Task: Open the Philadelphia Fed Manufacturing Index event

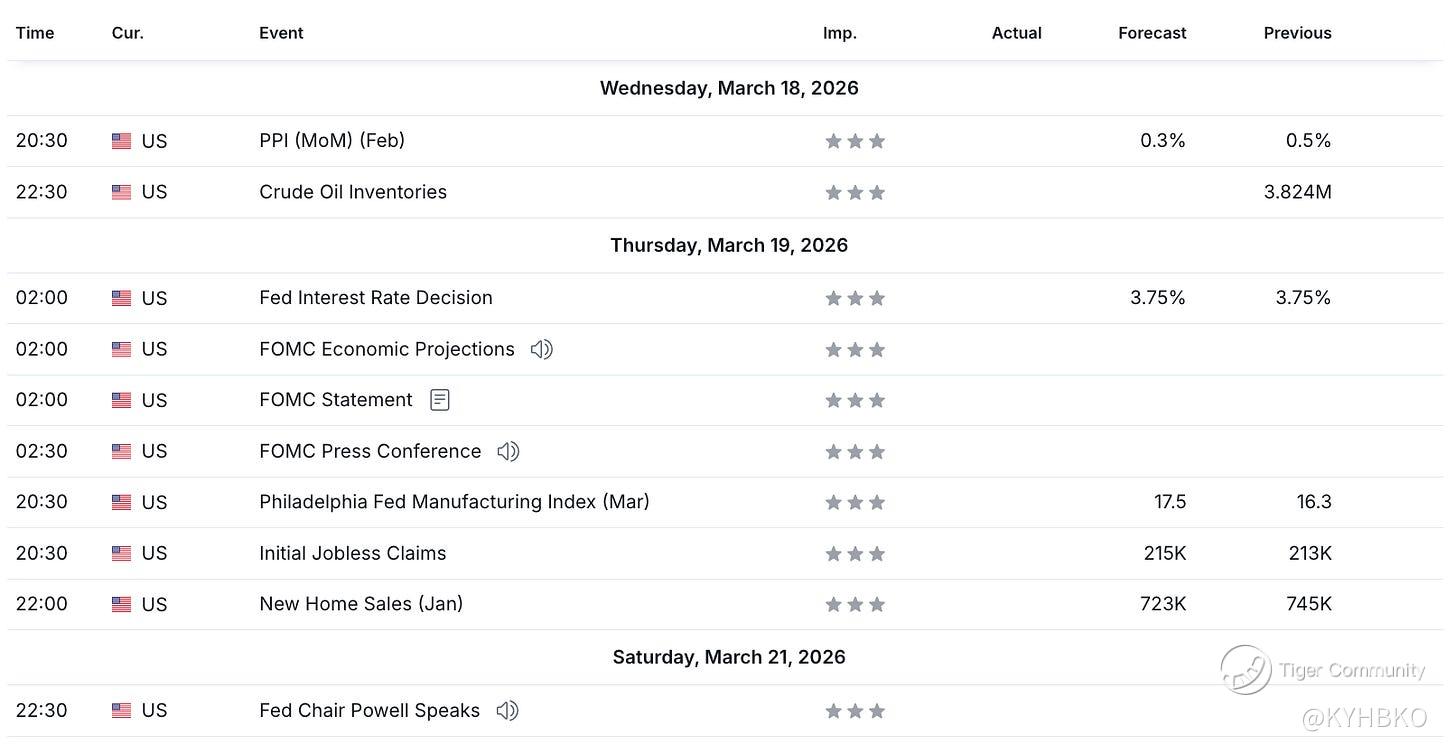Action: click(x=454, y=502)
